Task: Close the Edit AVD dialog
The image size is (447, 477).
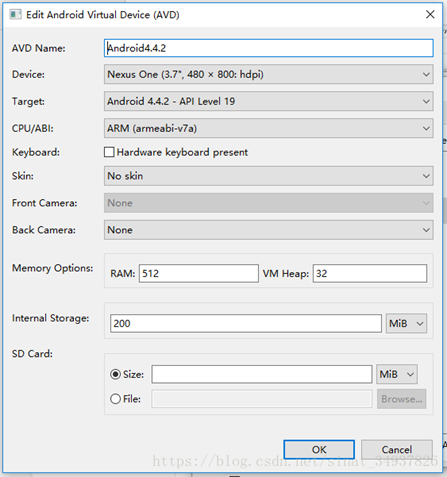Action: pyautogui.click(x=430, y=14)
